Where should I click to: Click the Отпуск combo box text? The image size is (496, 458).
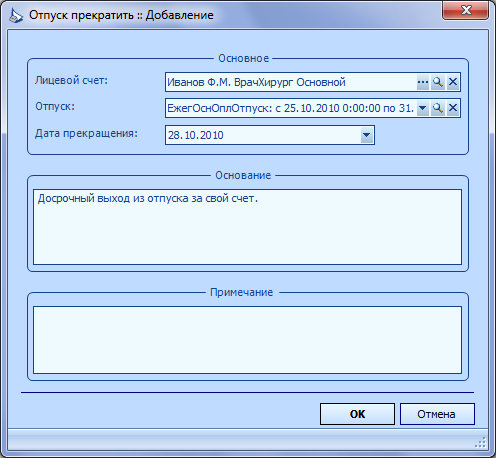(291, 108)
